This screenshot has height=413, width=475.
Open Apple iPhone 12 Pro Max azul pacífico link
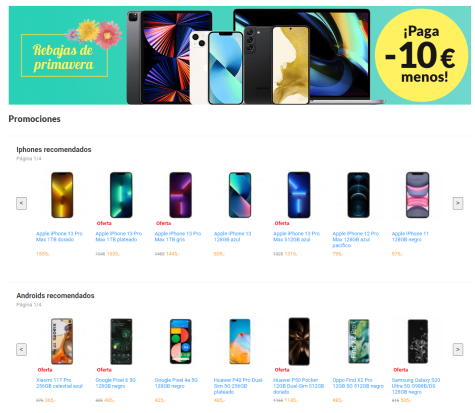click(x=356, y=240)
